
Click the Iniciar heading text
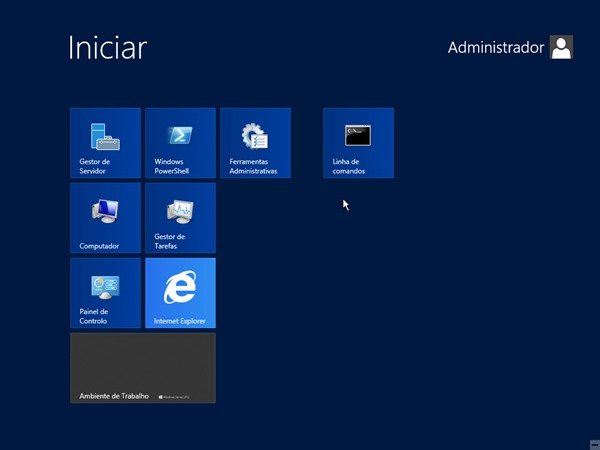[x=108, y=48]
